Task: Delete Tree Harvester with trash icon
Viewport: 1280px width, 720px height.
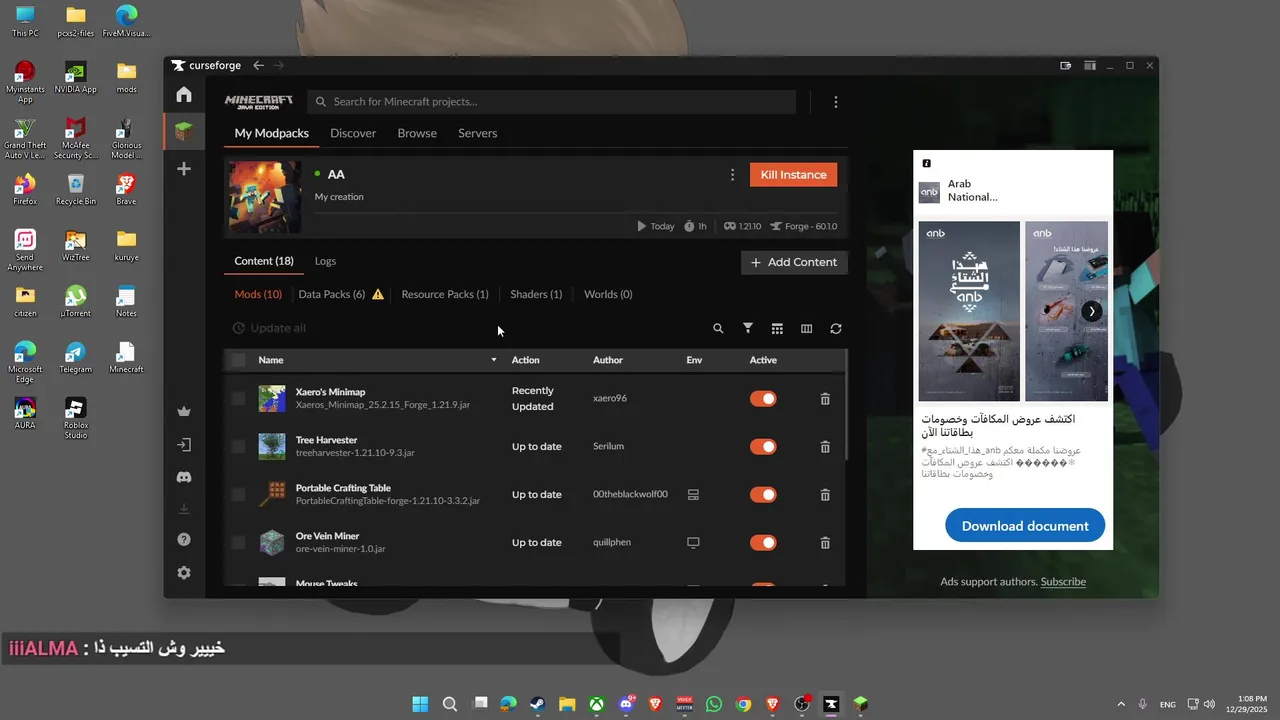Action: point(825,447)
